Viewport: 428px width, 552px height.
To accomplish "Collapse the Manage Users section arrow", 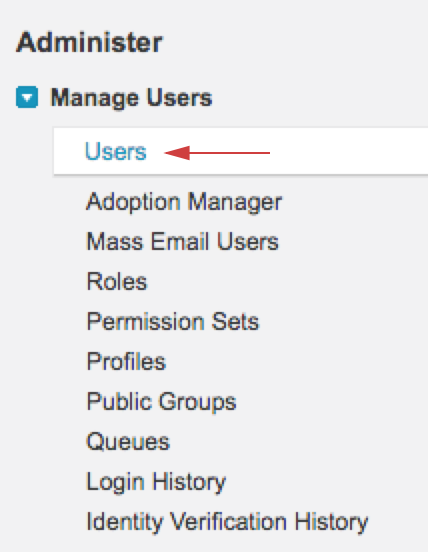I will click(x=27, y=97).
